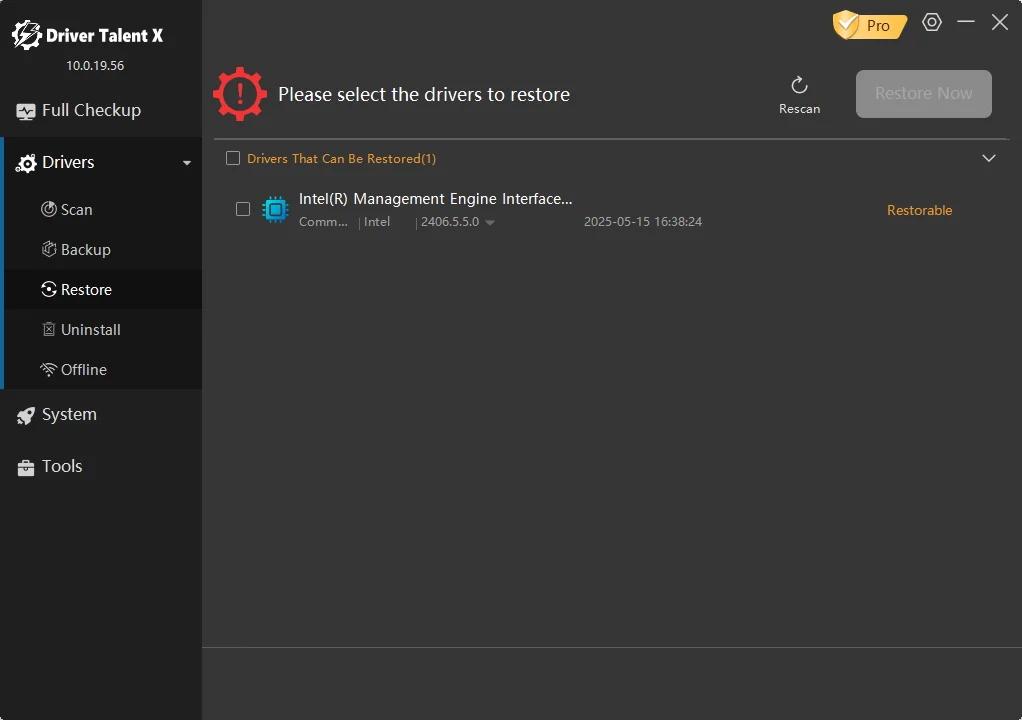Click the Restore Now button
1022x720 pixels.
924,94
